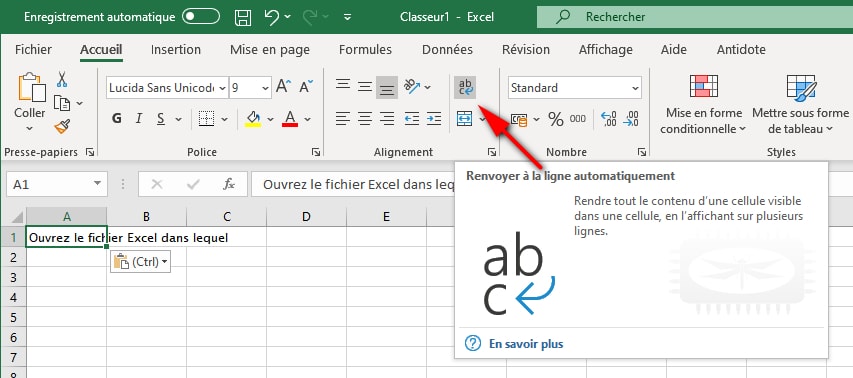The width and height of the screenshot is (853, 378).
Task: Click the save diskette icon in title bar
Action: coord(243,17)
